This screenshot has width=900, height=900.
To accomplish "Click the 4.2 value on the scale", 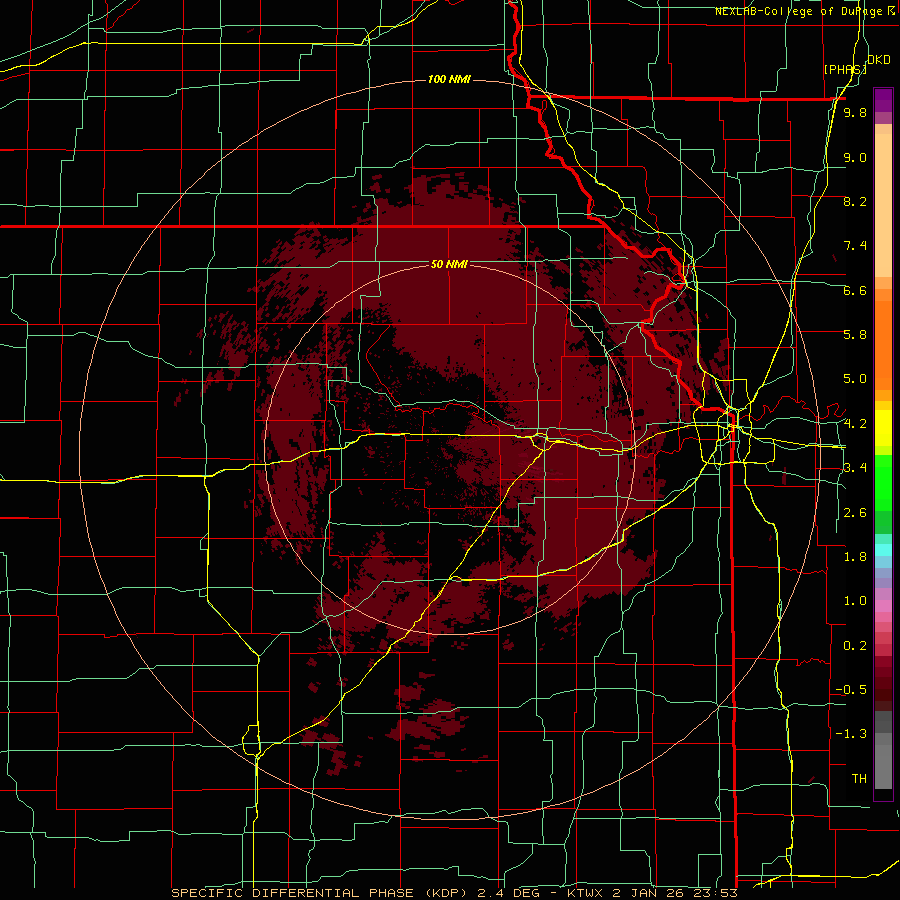I will point(855,424).
